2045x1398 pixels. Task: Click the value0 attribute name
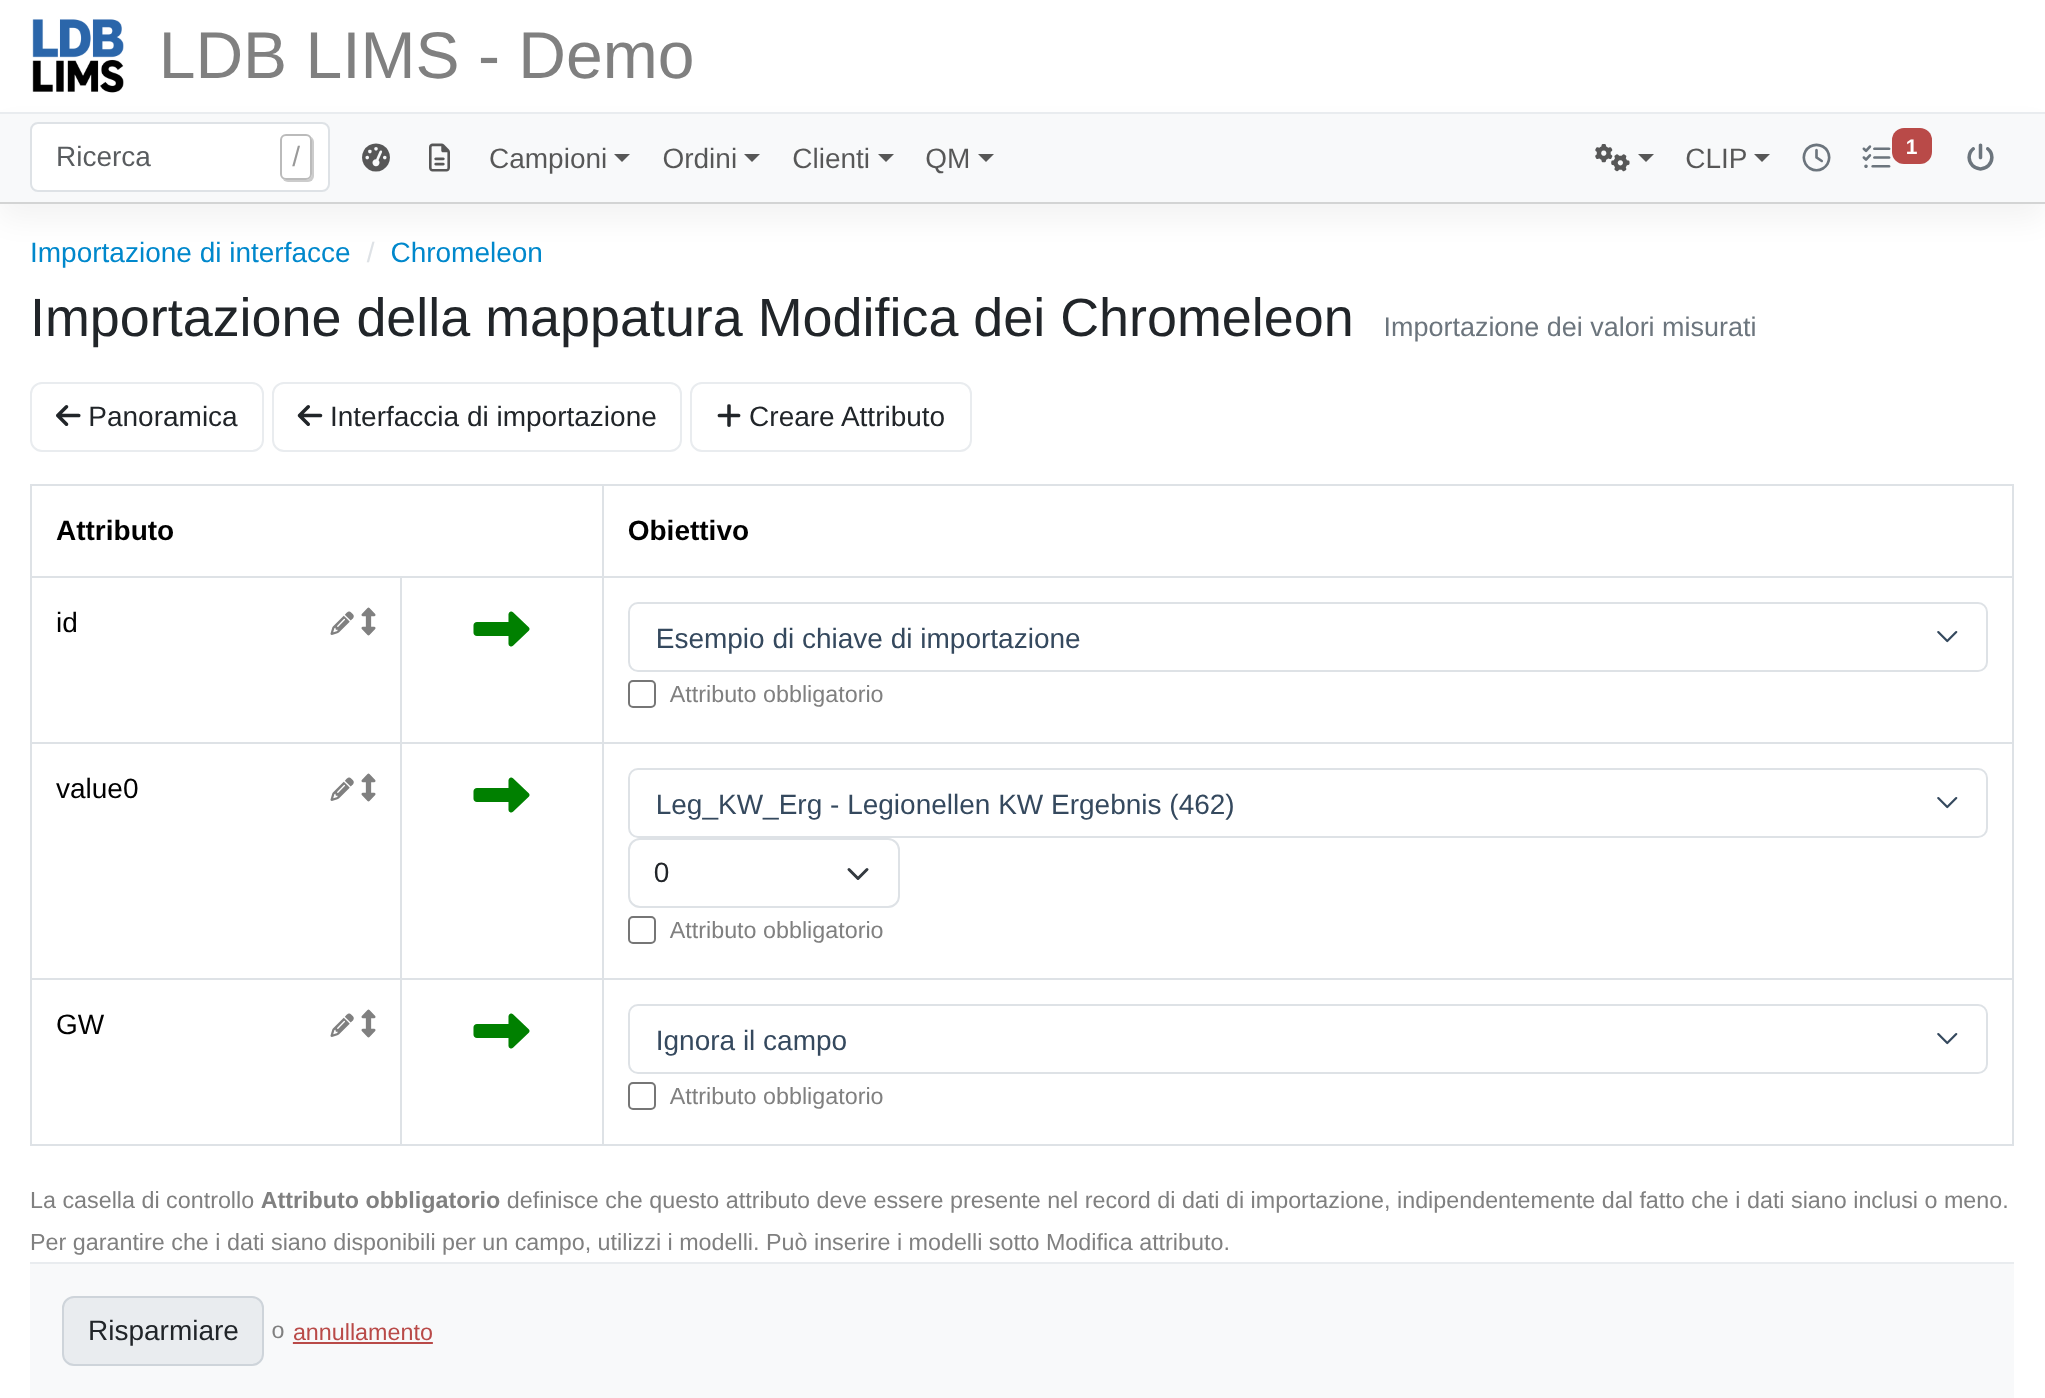(97, 789)
